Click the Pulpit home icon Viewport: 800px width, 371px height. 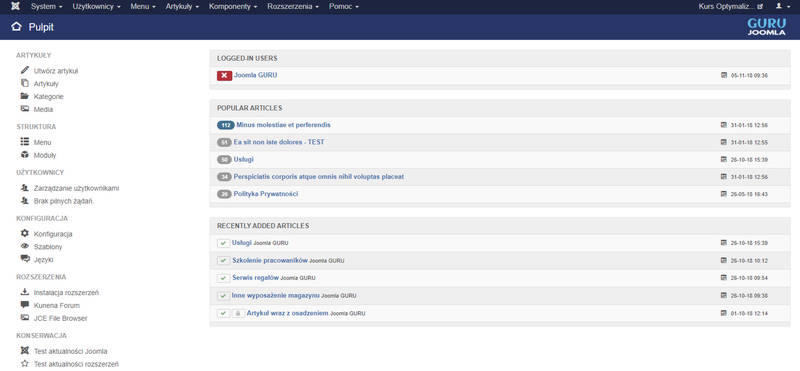point(16,27)
